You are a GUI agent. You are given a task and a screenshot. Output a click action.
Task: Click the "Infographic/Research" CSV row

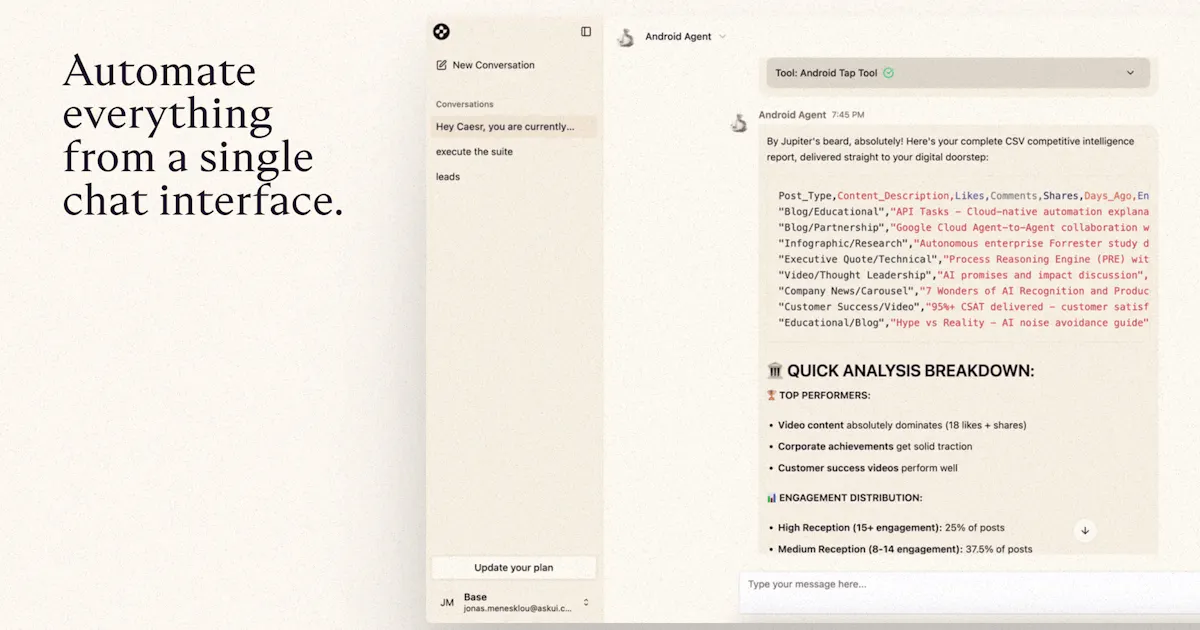963,243
